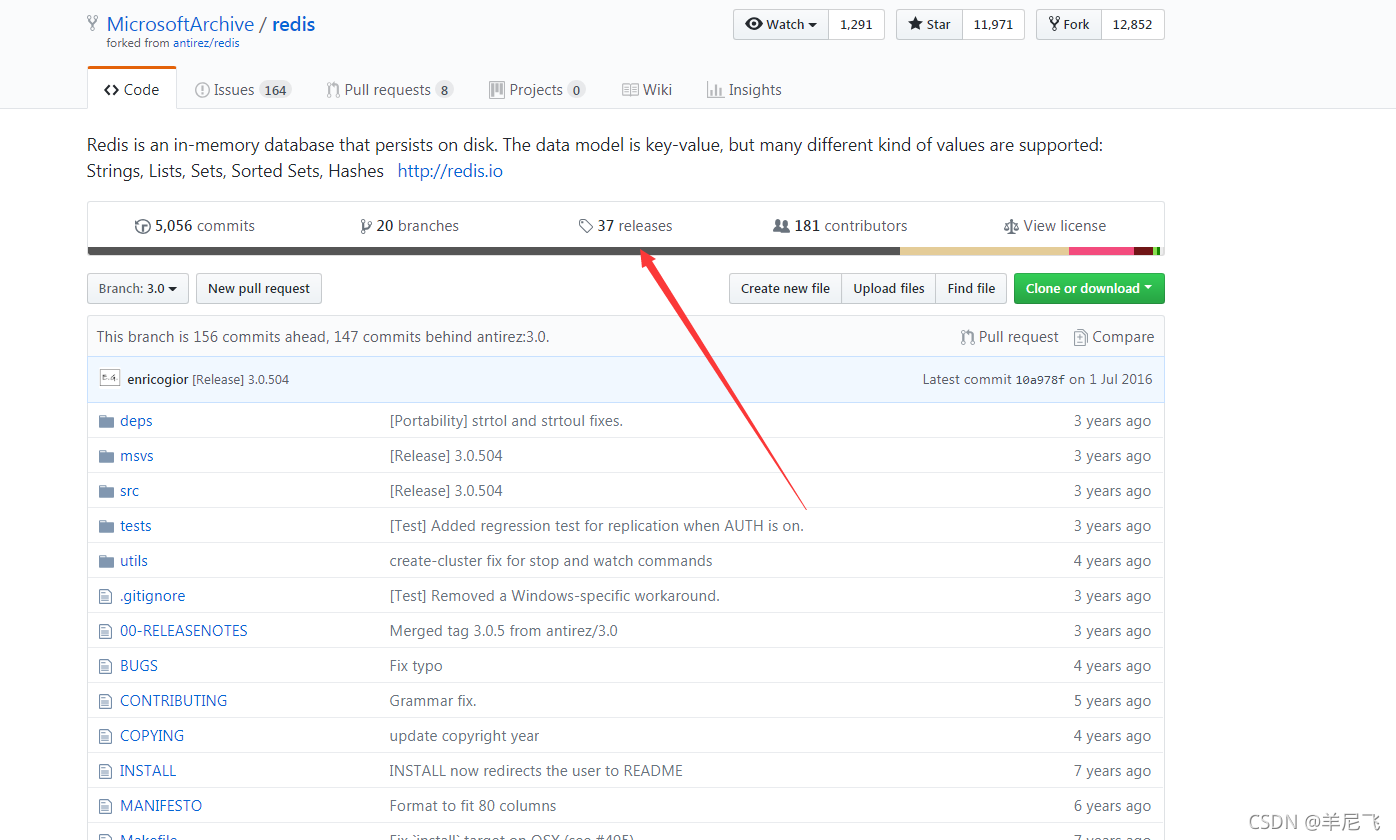Click the branches icon next to 20 branches

366,226
